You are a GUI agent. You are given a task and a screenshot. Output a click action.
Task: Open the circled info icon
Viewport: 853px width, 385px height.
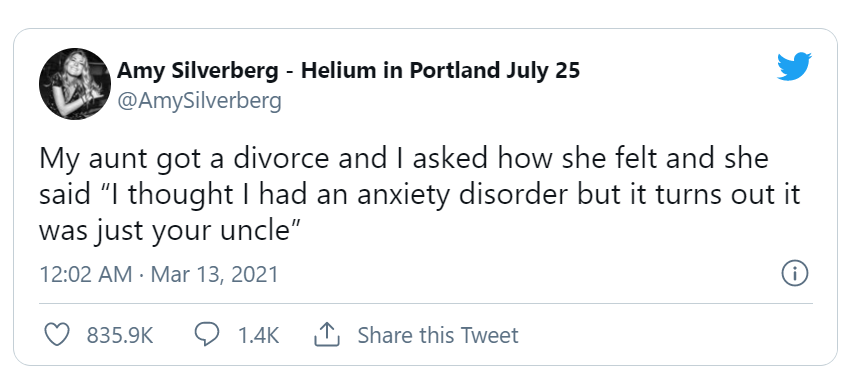794,274
